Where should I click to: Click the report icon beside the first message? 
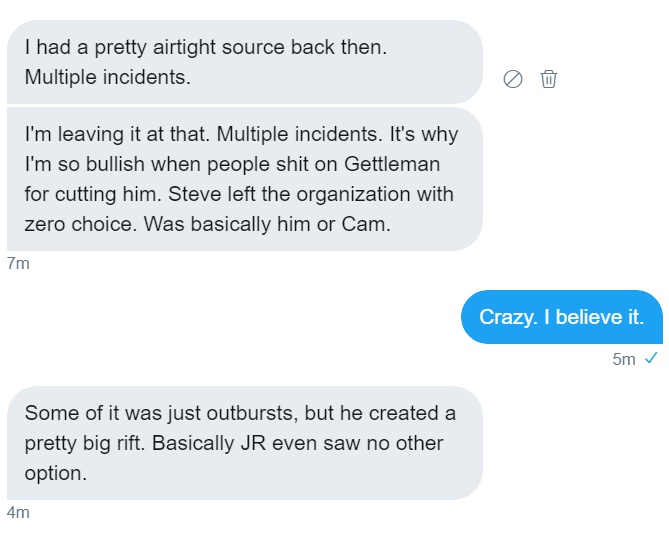tap(513, 79)
